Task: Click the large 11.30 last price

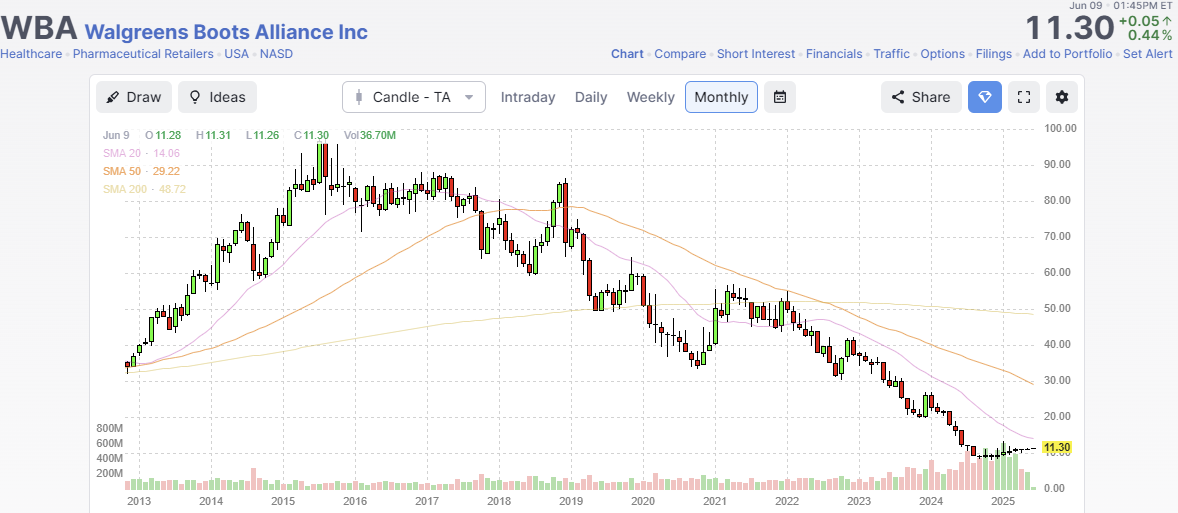Action: 1069,28
